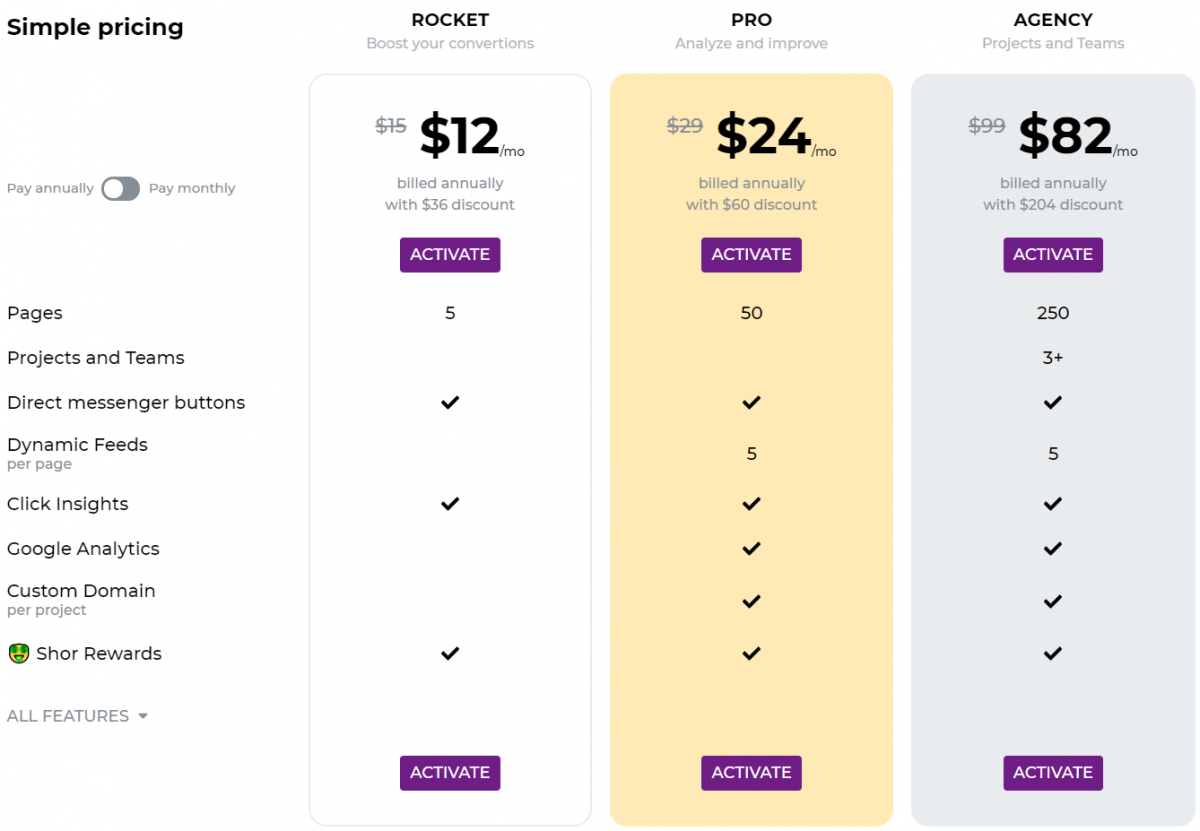Select the PRO plan header
The width and height of the screenshot is (1200, 831).
click(751, 19)
